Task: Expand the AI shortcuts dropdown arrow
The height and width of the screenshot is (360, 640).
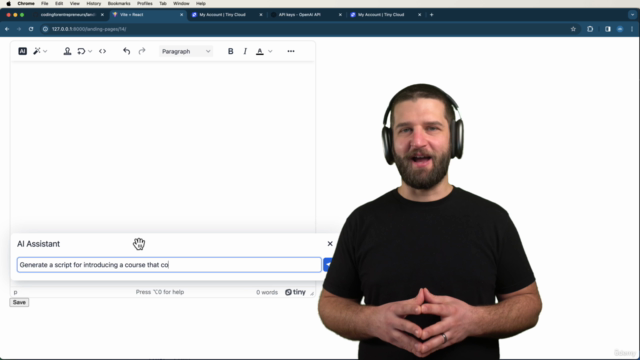Action: pyautogui.click(x=45, y=51)
